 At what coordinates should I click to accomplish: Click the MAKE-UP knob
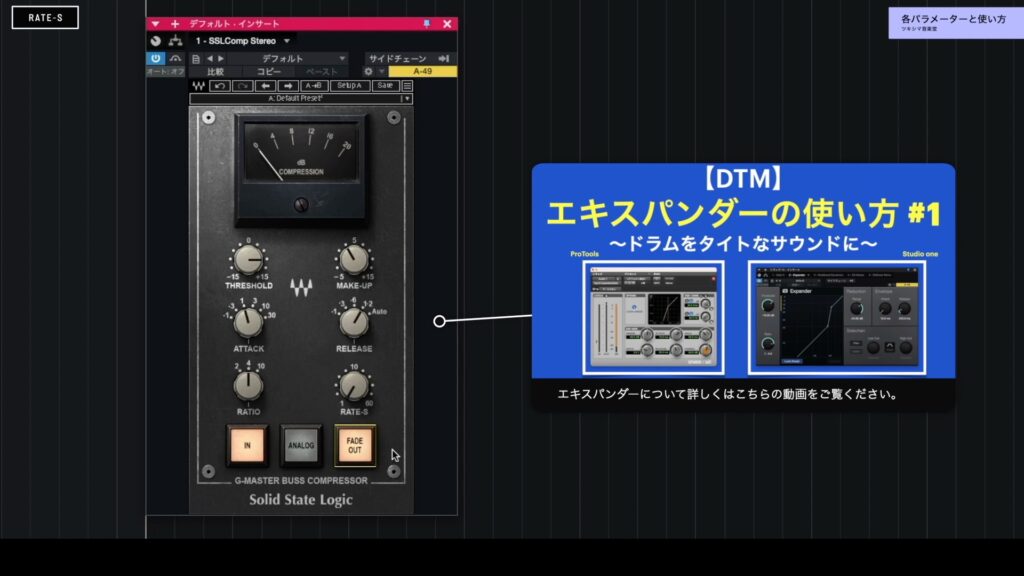click(353, 260)
